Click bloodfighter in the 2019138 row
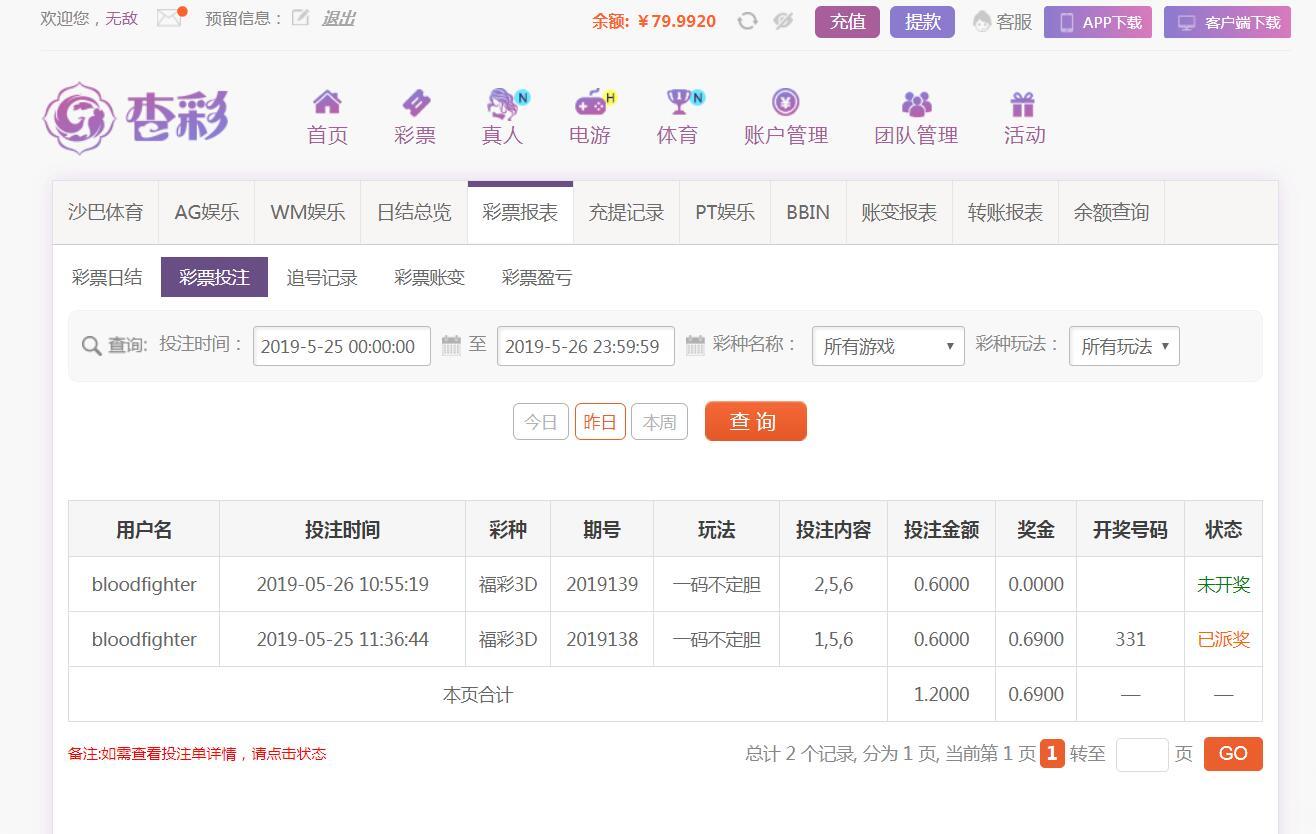1316x834 pixels. (x=144, y=640)
